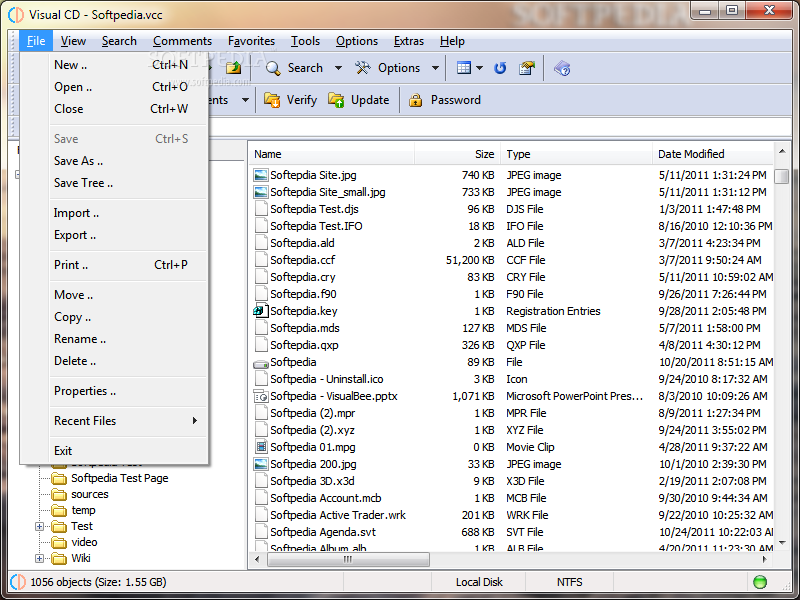Click the video folder icon in tree
This screenshot has height=600, width=800.
coord(59,542)
